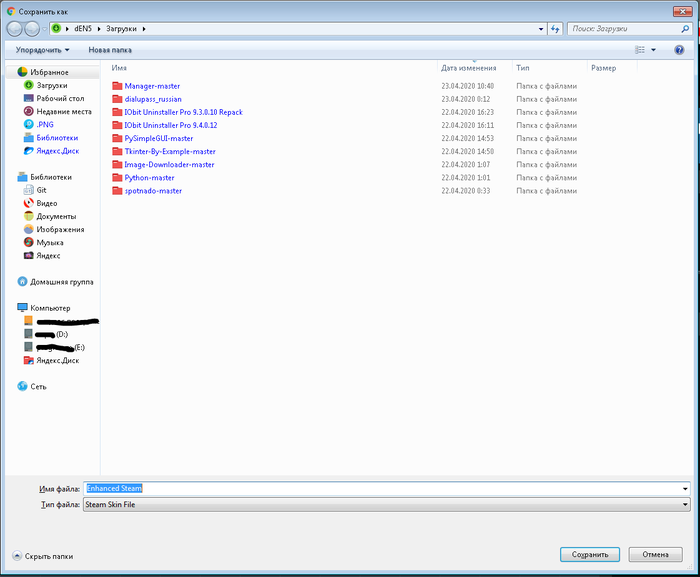Open the view options dropdown arrow
This screenshot has height=577, width=700.
coord(653,50)
